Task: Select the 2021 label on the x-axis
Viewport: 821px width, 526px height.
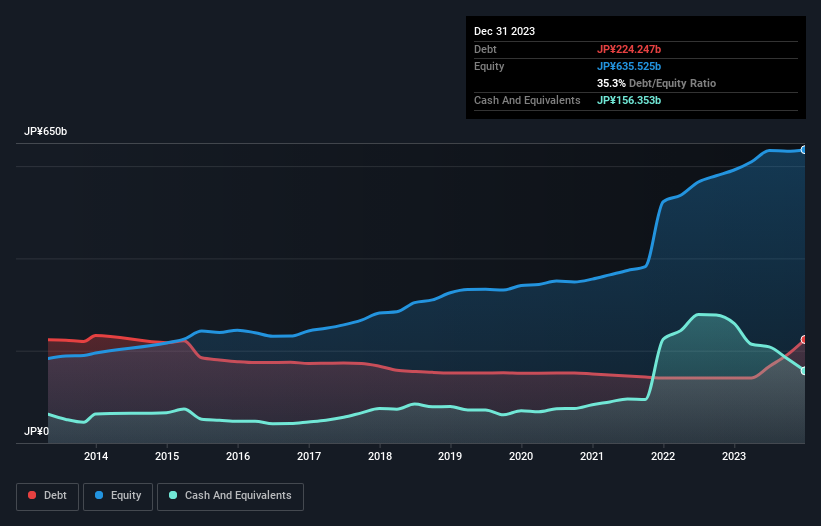Action: 593,457
